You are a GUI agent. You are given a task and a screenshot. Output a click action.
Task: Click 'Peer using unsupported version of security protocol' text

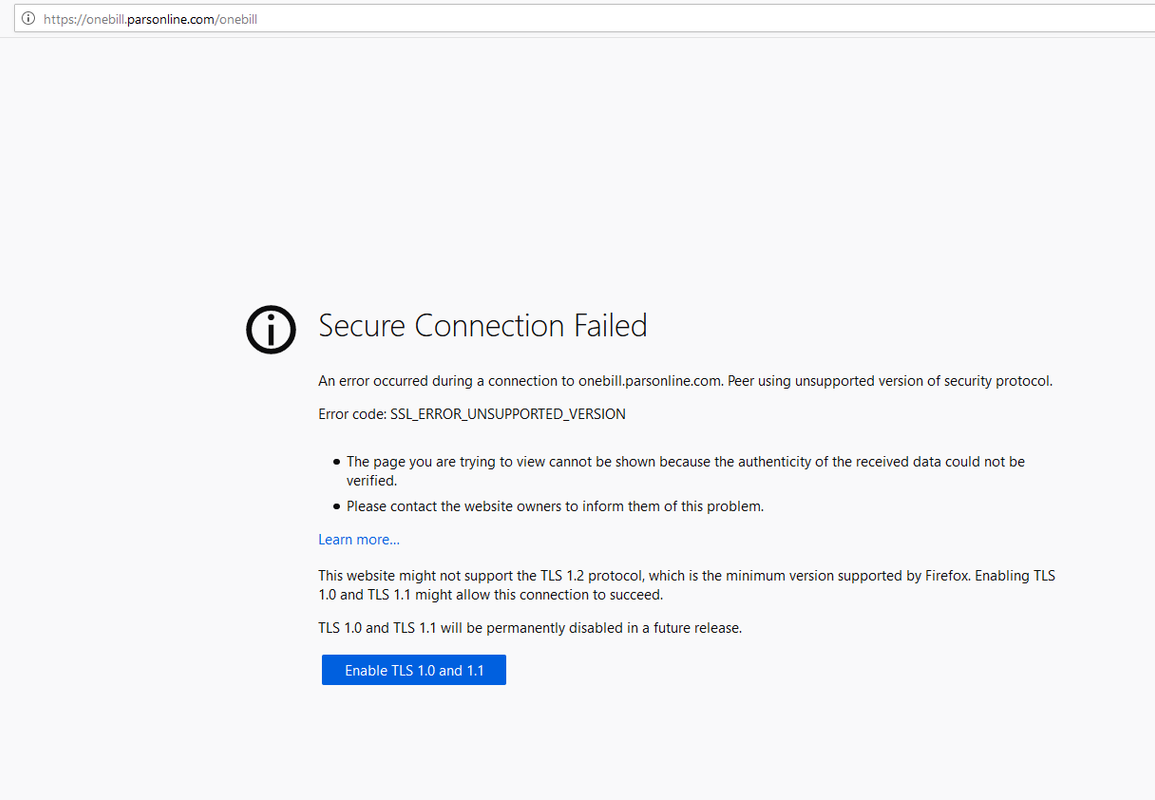(x=890, y=381)
